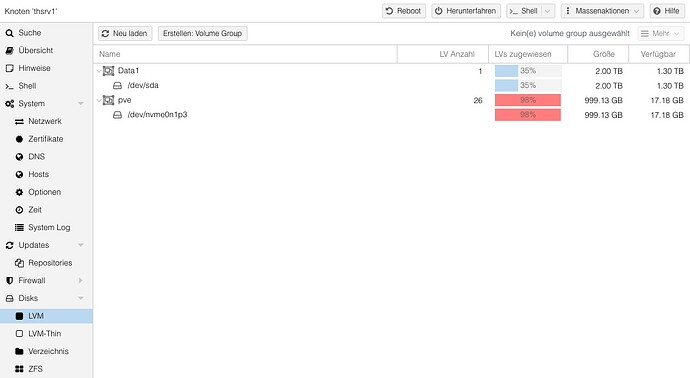Click Erstellen: Volume Group button

(x=202, y=33)
